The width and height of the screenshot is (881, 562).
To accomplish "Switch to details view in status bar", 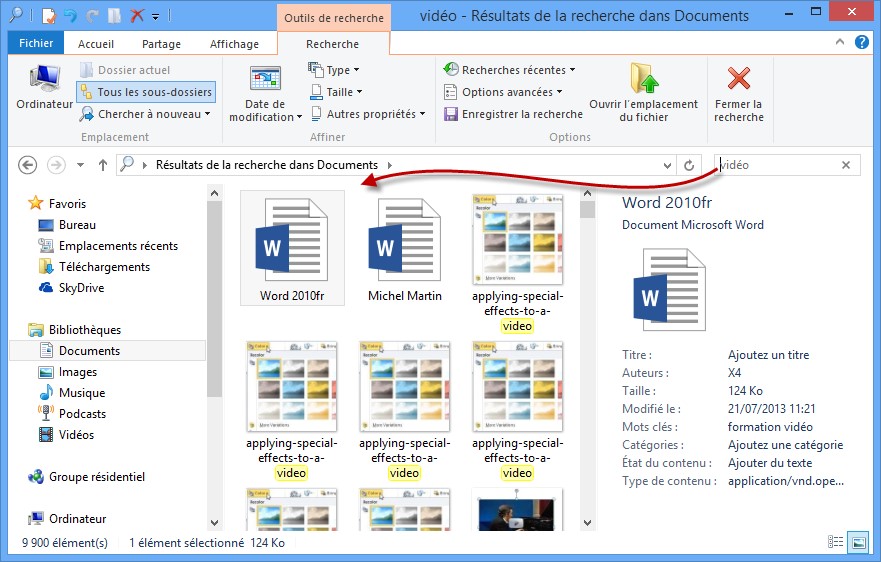I will [834, 543].
